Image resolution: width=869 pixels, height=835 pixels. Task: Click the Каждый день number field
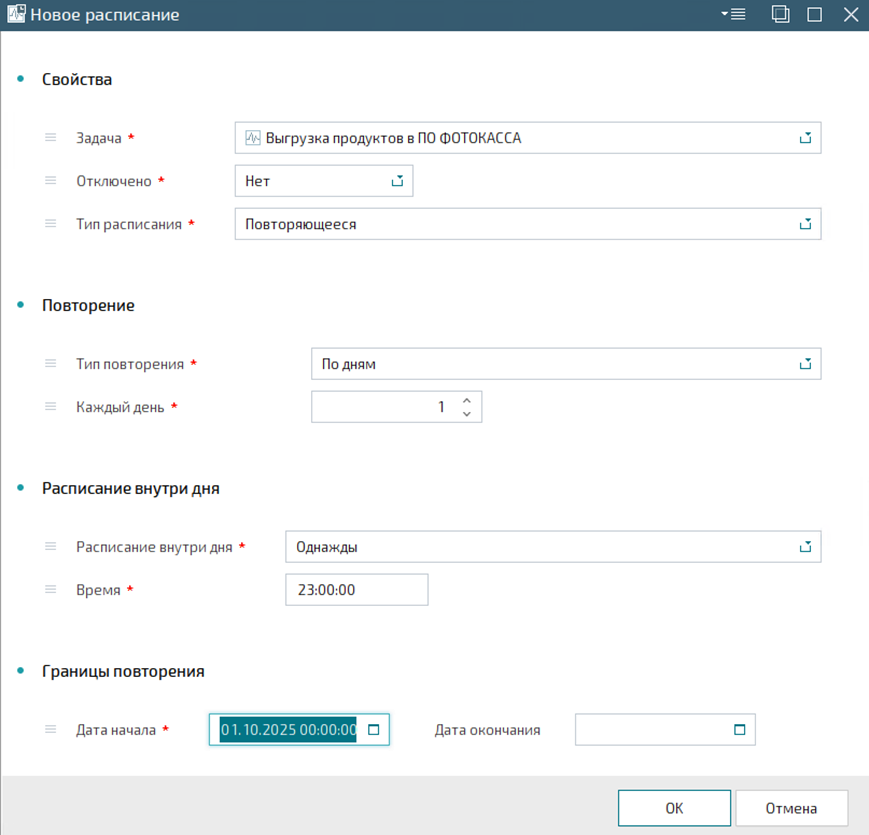(x=396, y=407)
